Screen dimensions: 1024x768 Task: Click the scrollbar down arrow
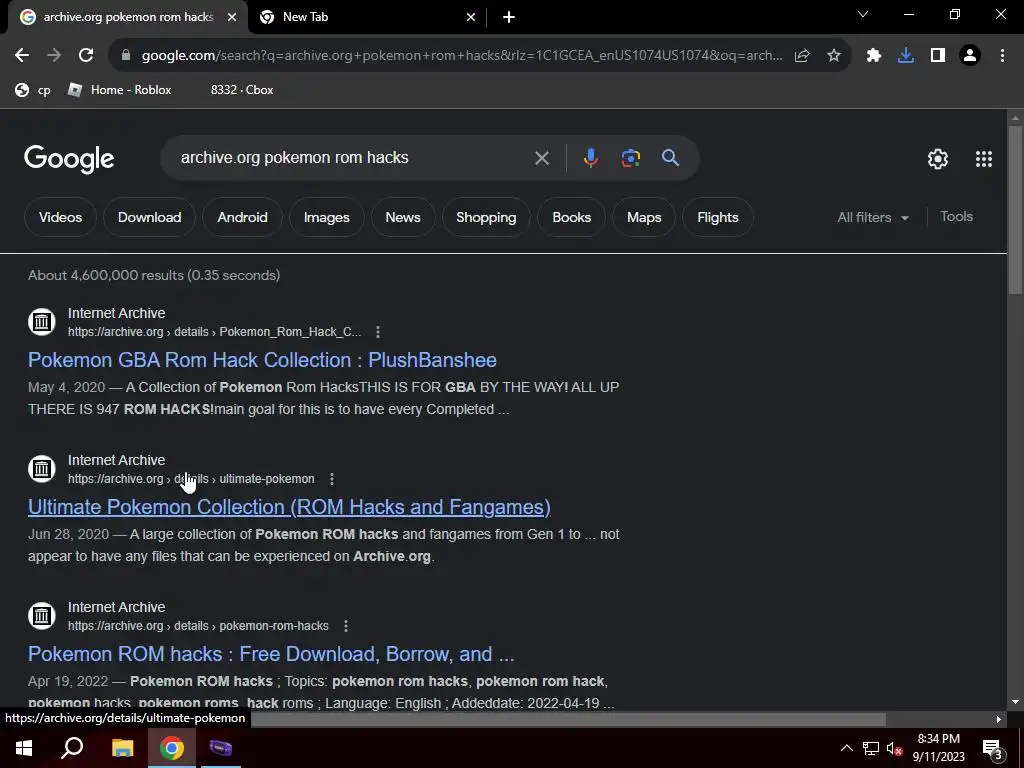tap(1016, 703)
